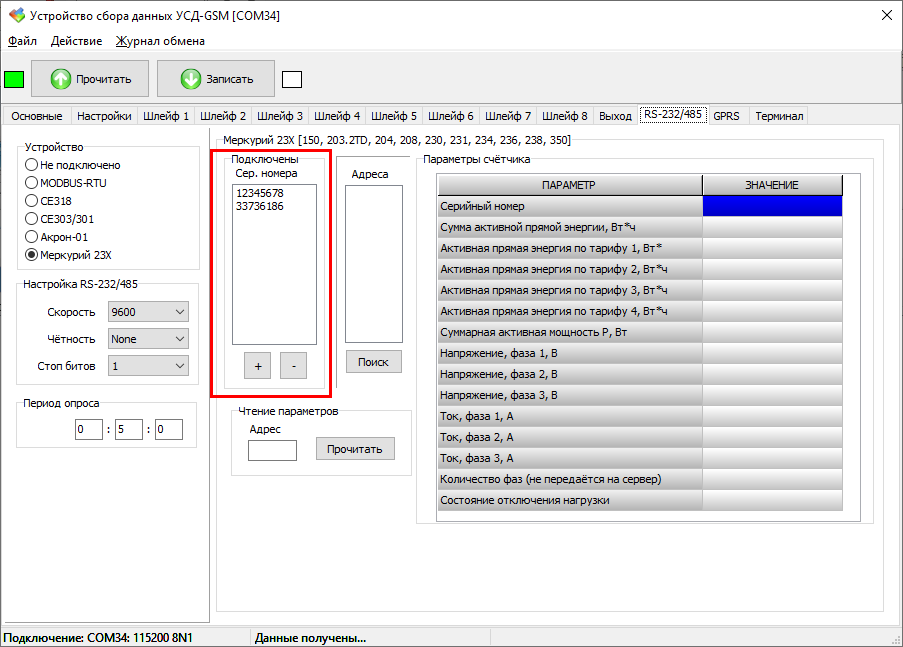Open the Шлейф 3 tab
The image size is (903, 647).
280,116
